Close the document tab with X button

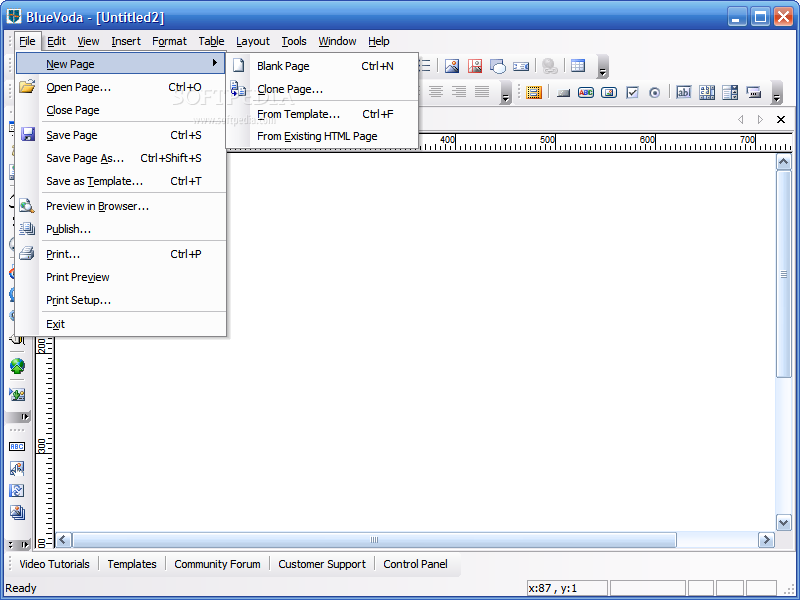781,119
